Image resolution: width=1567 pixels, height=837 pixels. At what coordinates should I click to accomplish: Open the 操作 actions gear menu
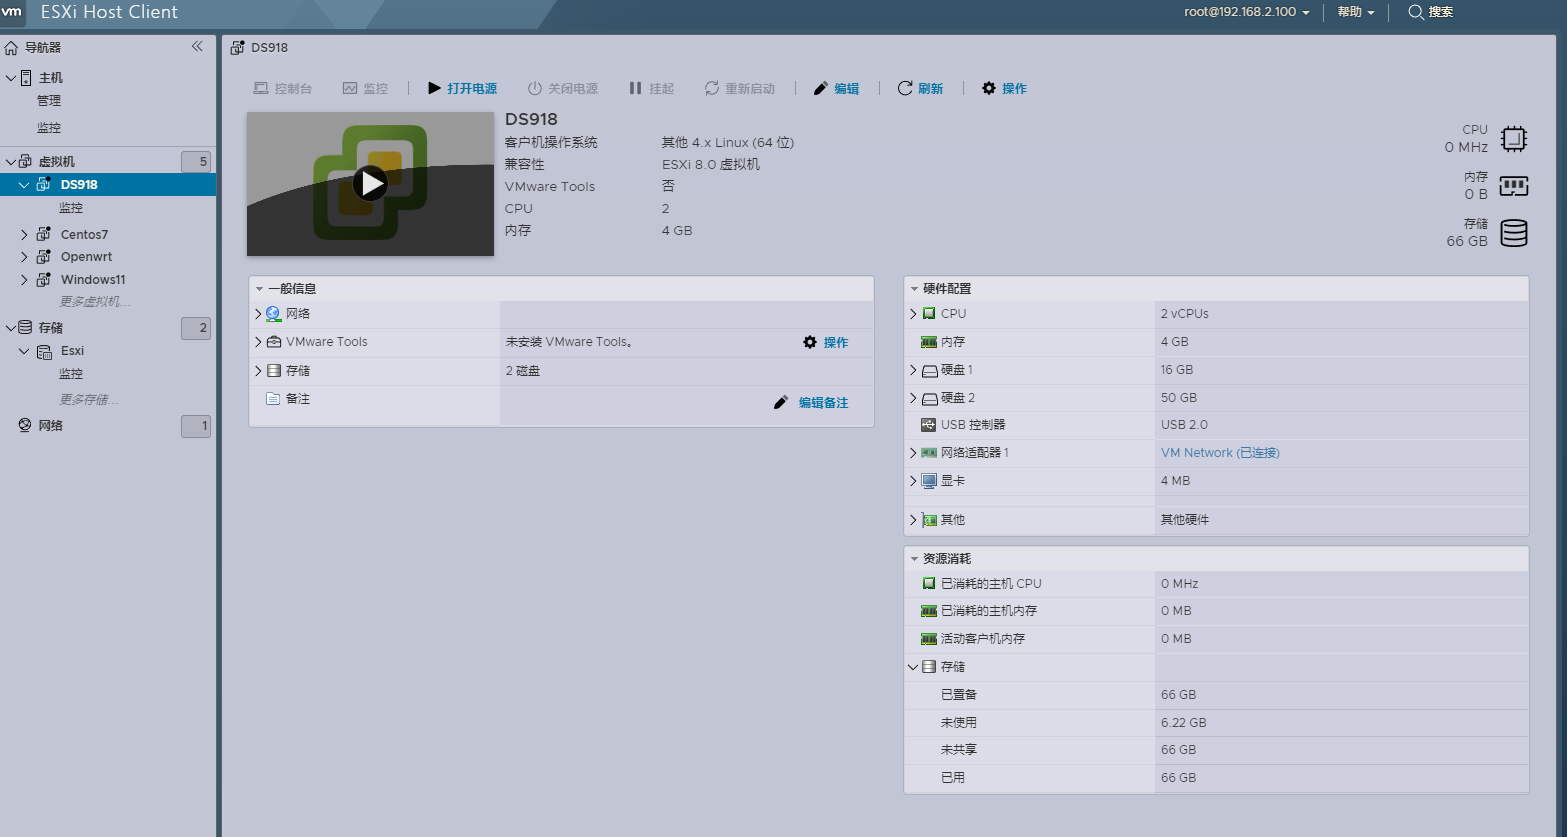[1003, 88]
